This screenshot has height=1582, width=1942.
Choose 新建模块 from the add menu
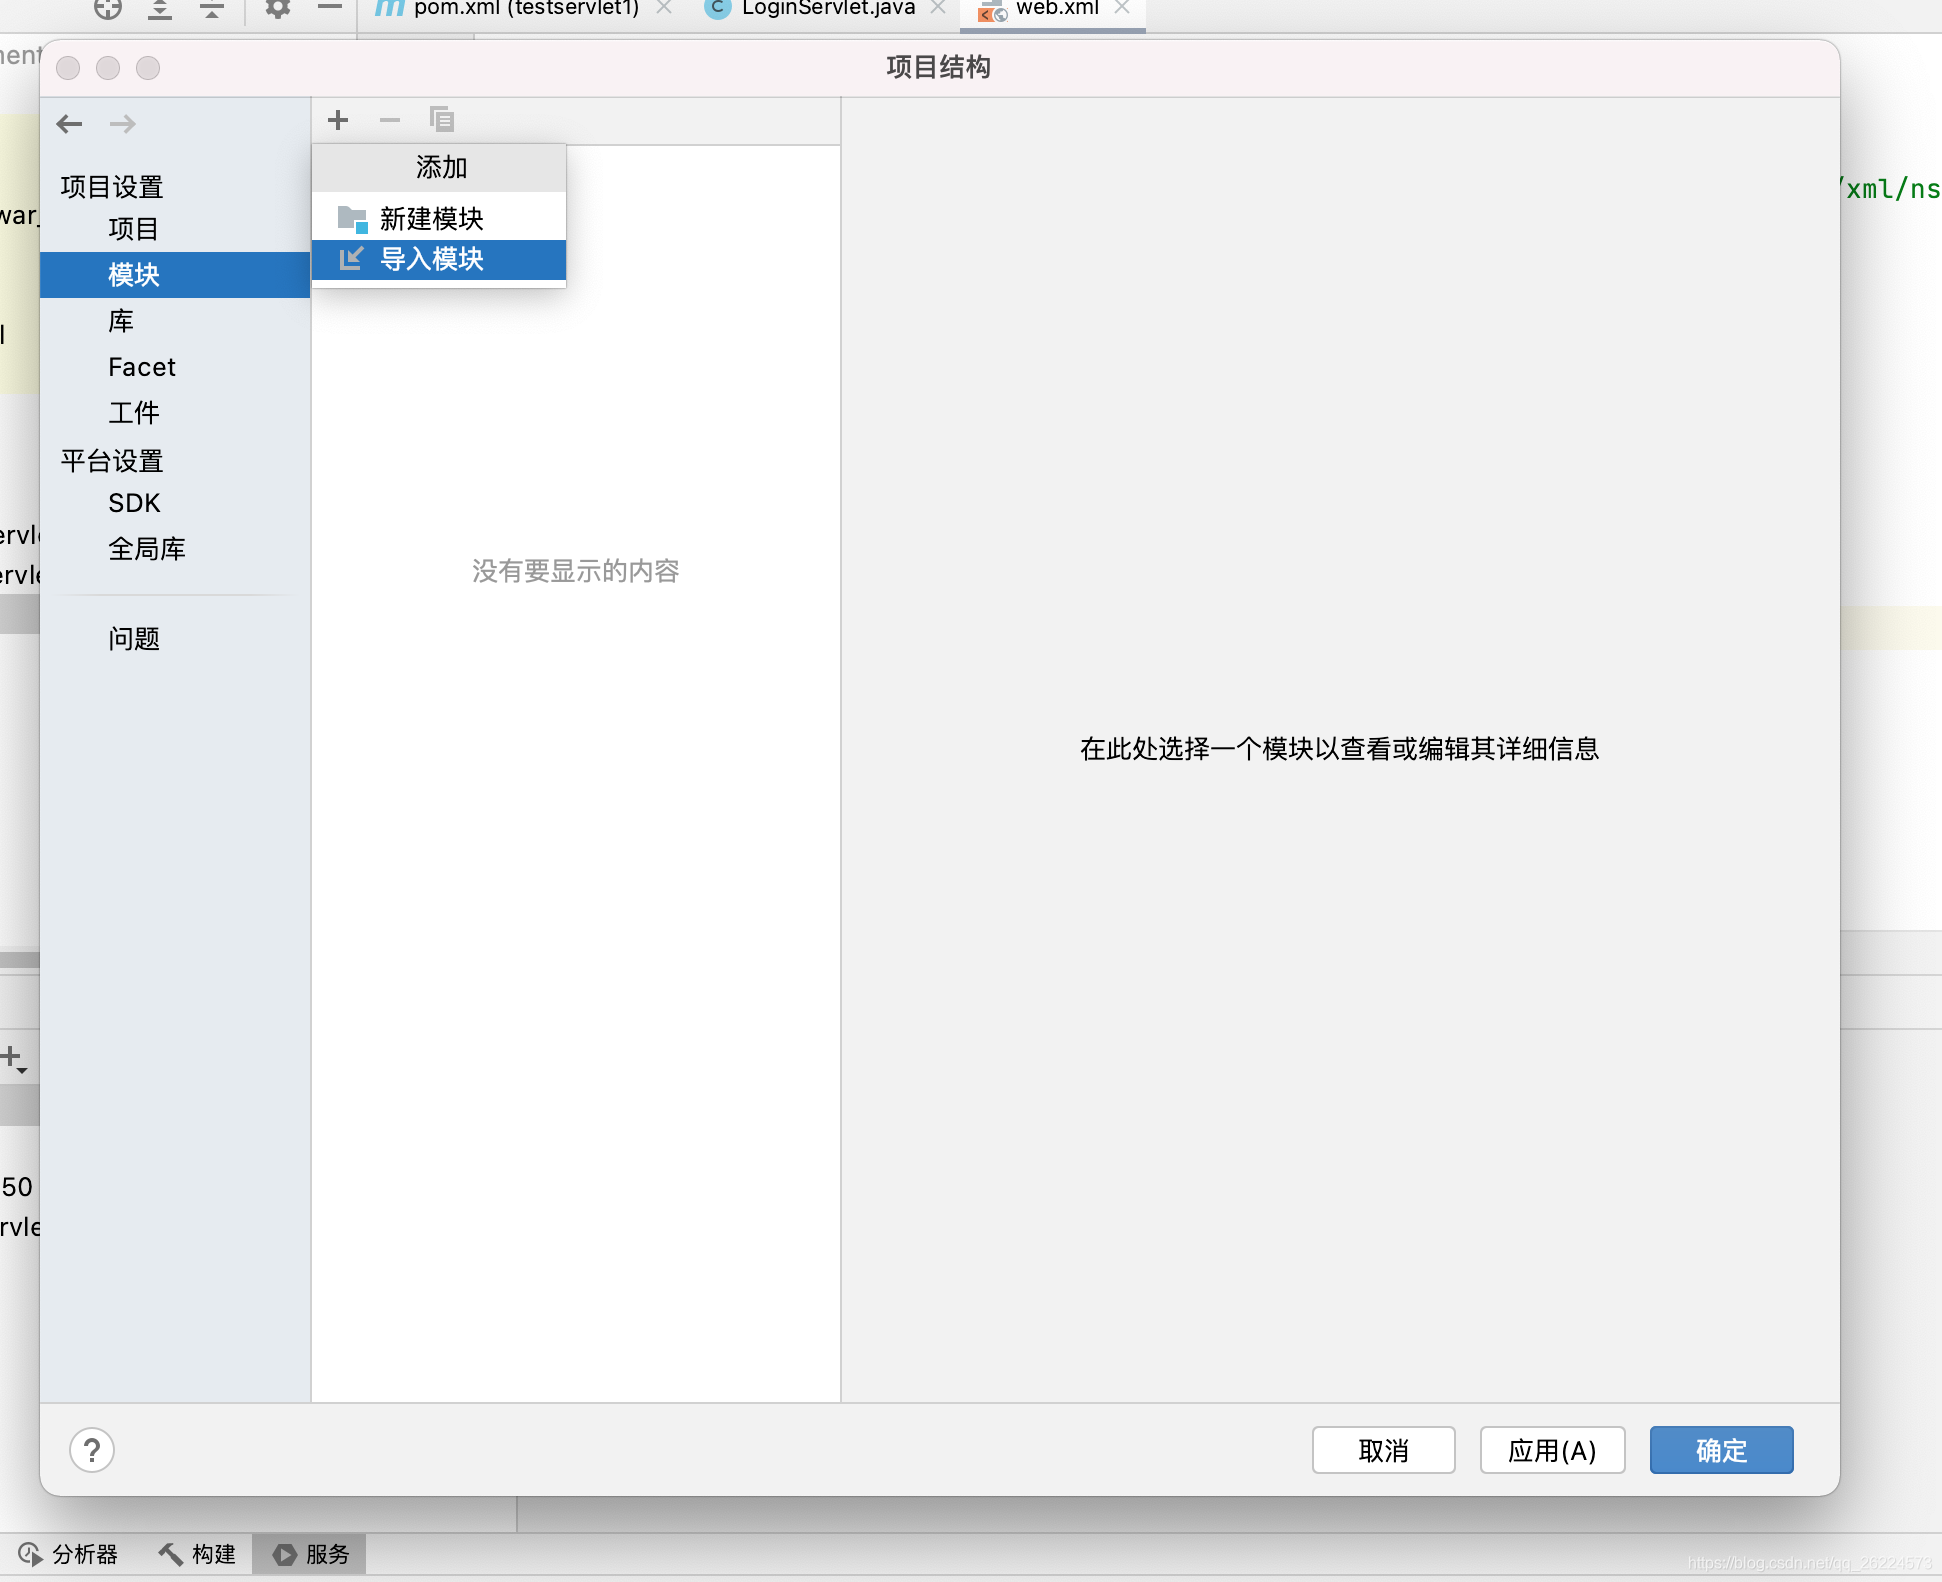point(439,218)
